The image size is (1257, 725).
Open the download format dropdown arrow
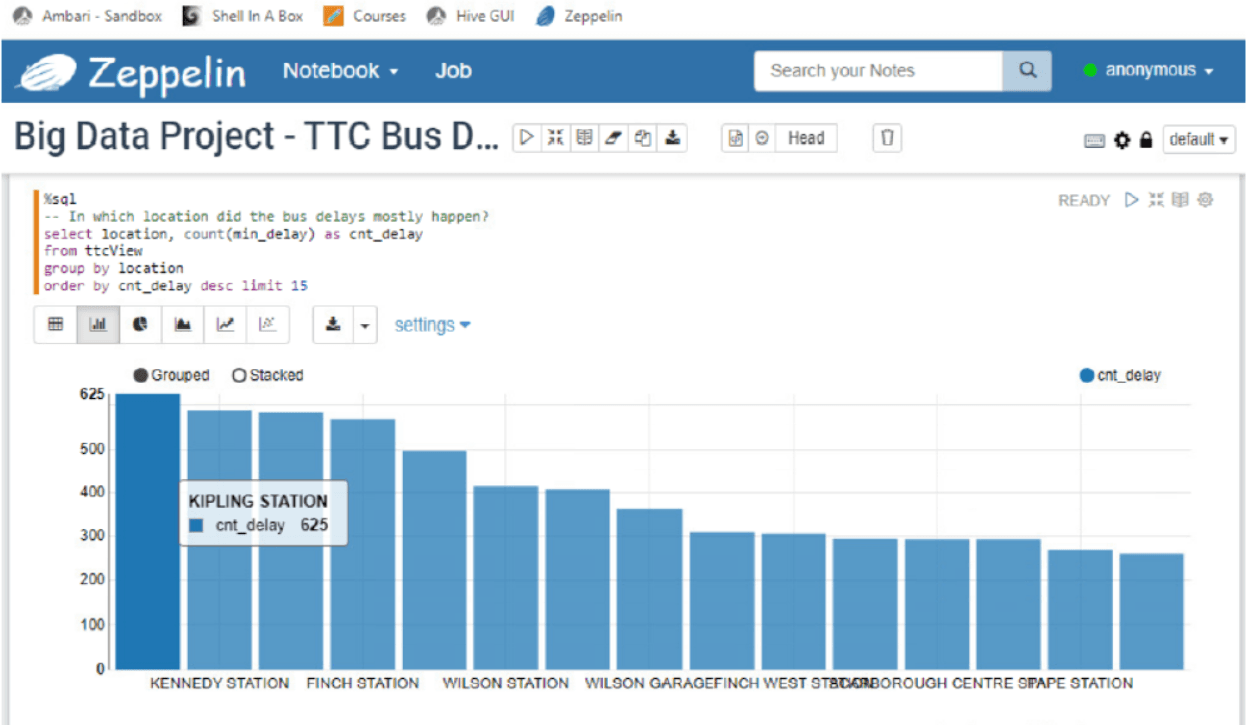tap(364, 325)
